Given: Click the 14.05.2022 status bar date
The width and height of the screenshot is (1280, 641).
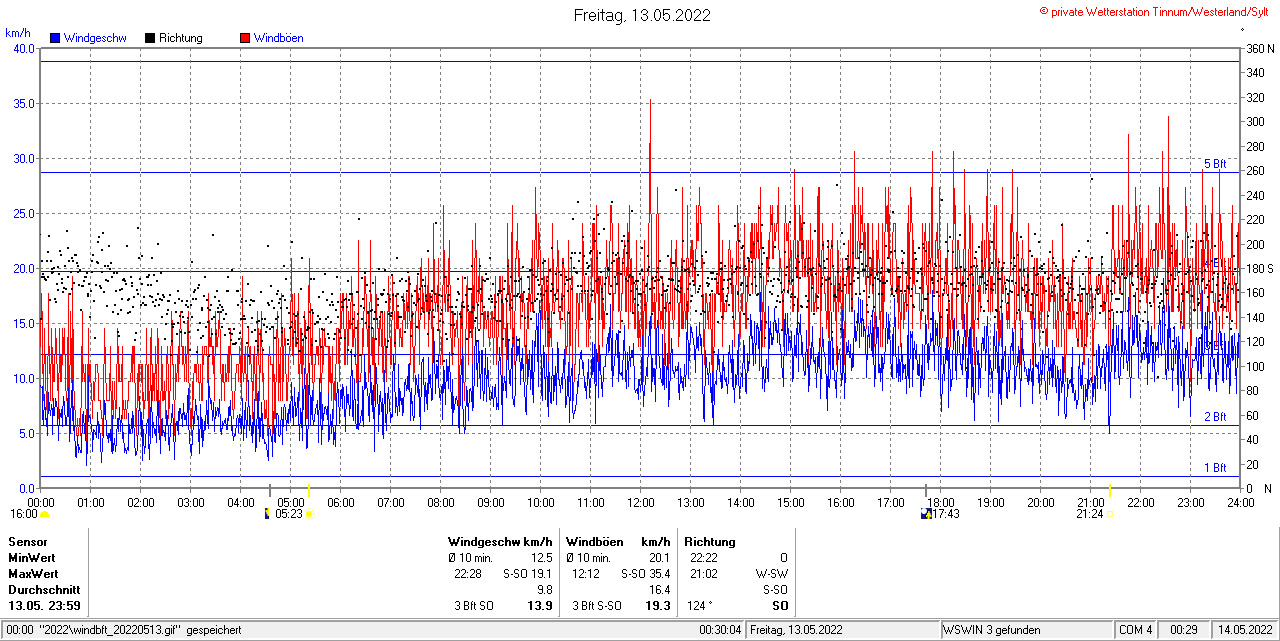Looking at the screenshot, I should (1245, 630).
